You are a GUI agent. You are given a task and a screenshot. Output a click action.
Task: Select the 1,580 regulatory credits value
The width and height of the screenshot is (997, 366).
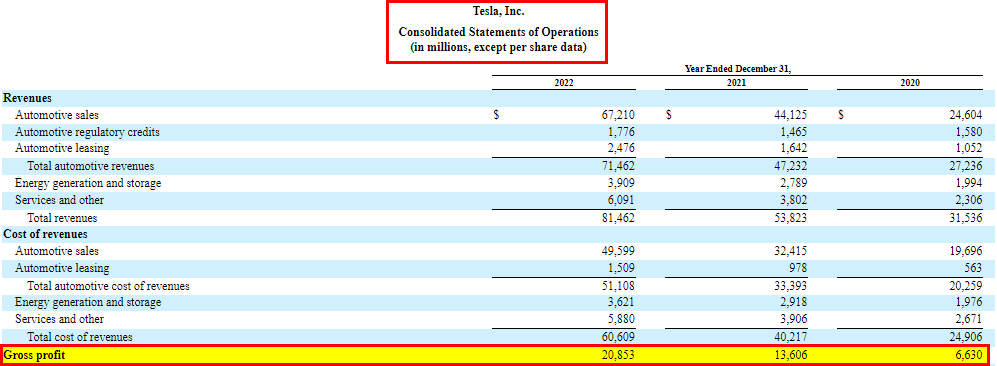coord(969,132)
